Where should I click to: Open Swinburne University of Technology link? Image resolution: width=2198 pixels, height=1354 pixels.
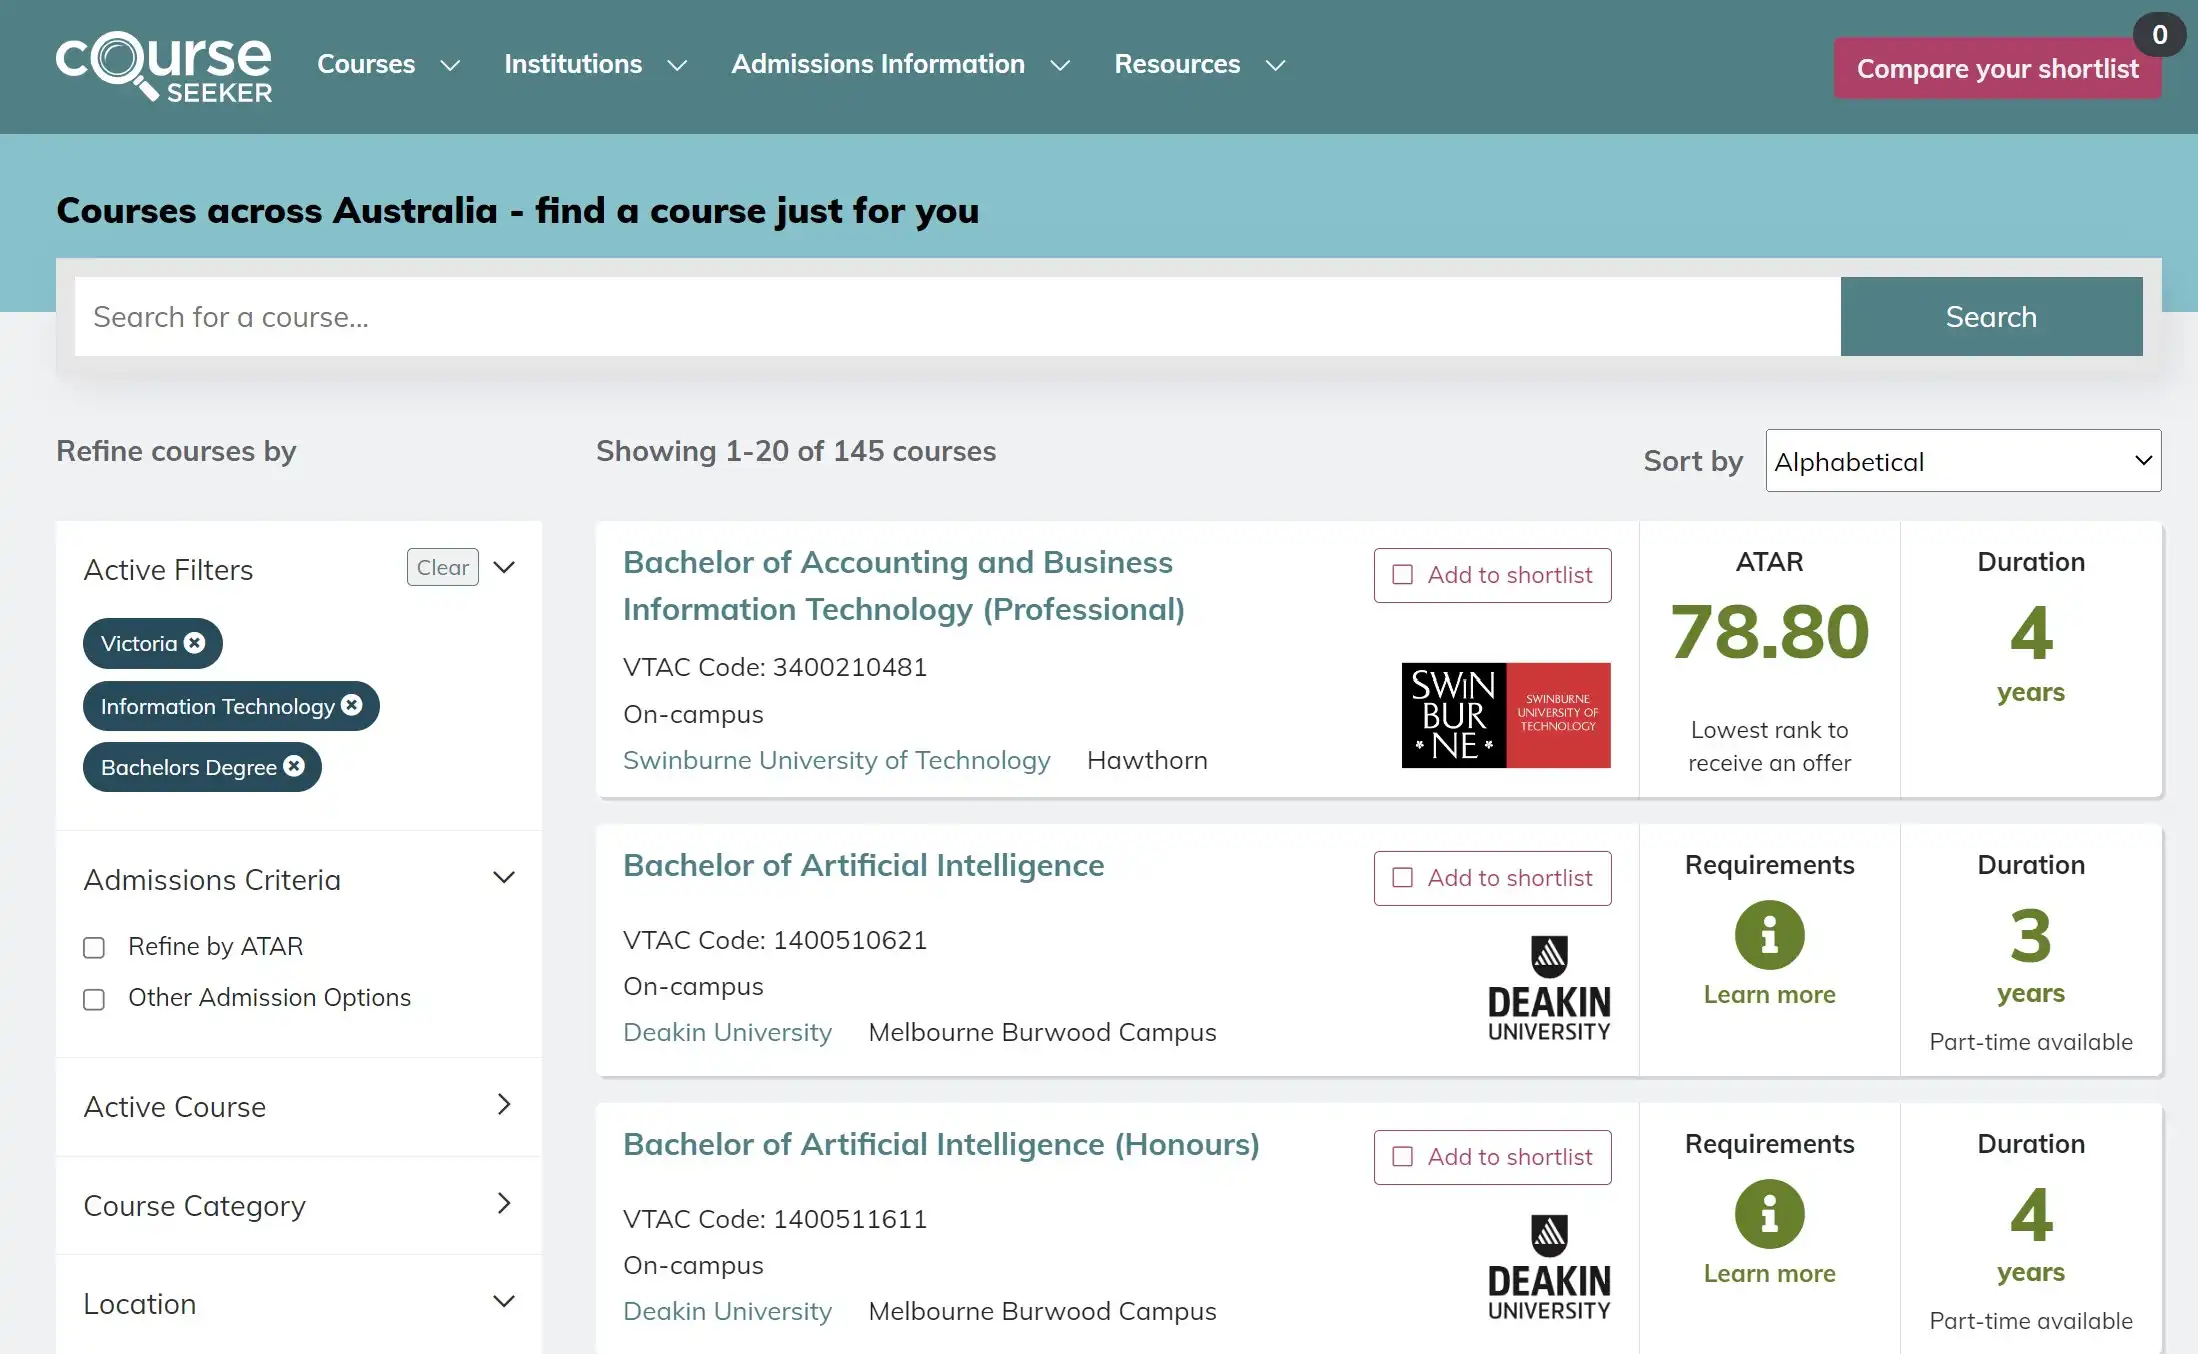click(x=836, y=760)
